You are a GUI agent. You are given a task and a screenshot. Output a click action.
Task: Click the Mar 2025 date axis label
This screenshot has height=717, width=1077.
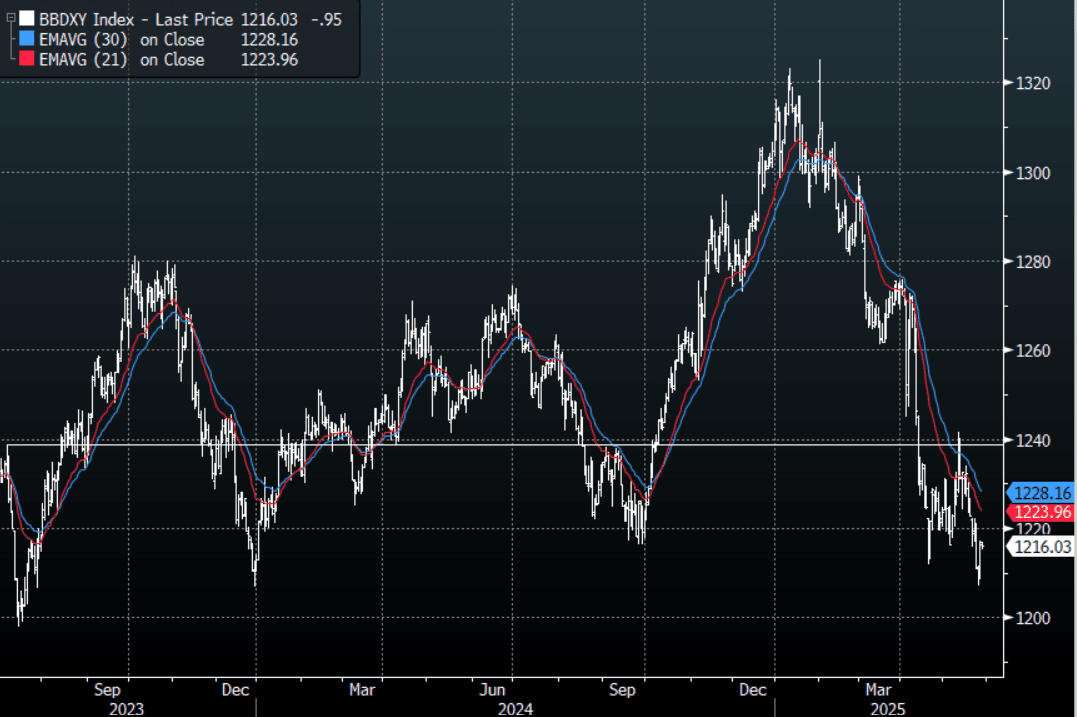[878, 689]
